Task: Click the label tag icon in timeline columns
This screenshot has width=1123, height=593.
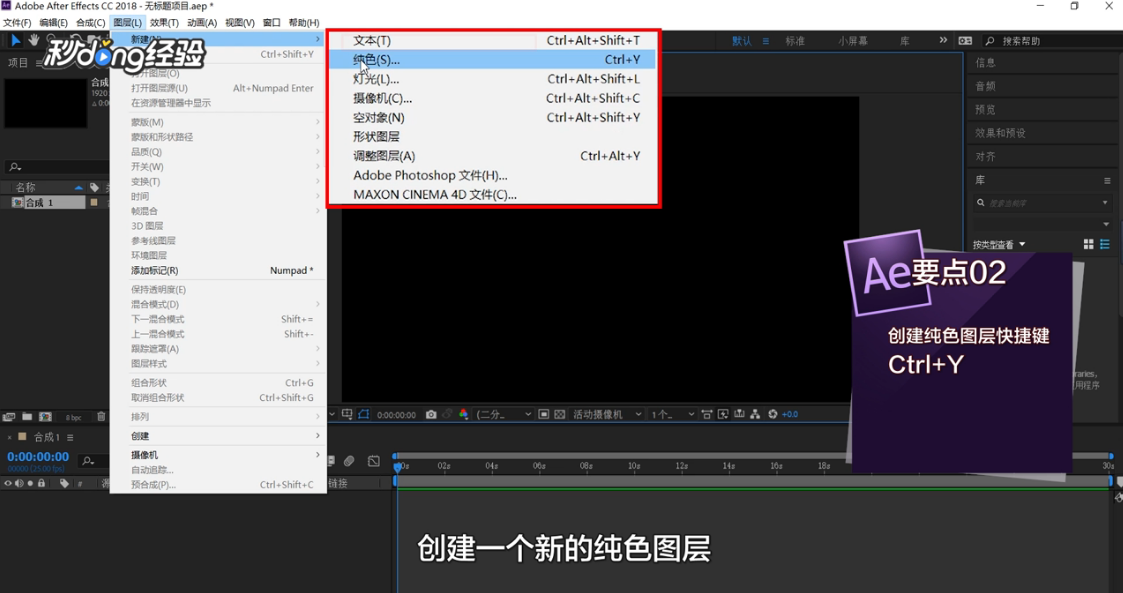Action: click(x=64, y=483)
